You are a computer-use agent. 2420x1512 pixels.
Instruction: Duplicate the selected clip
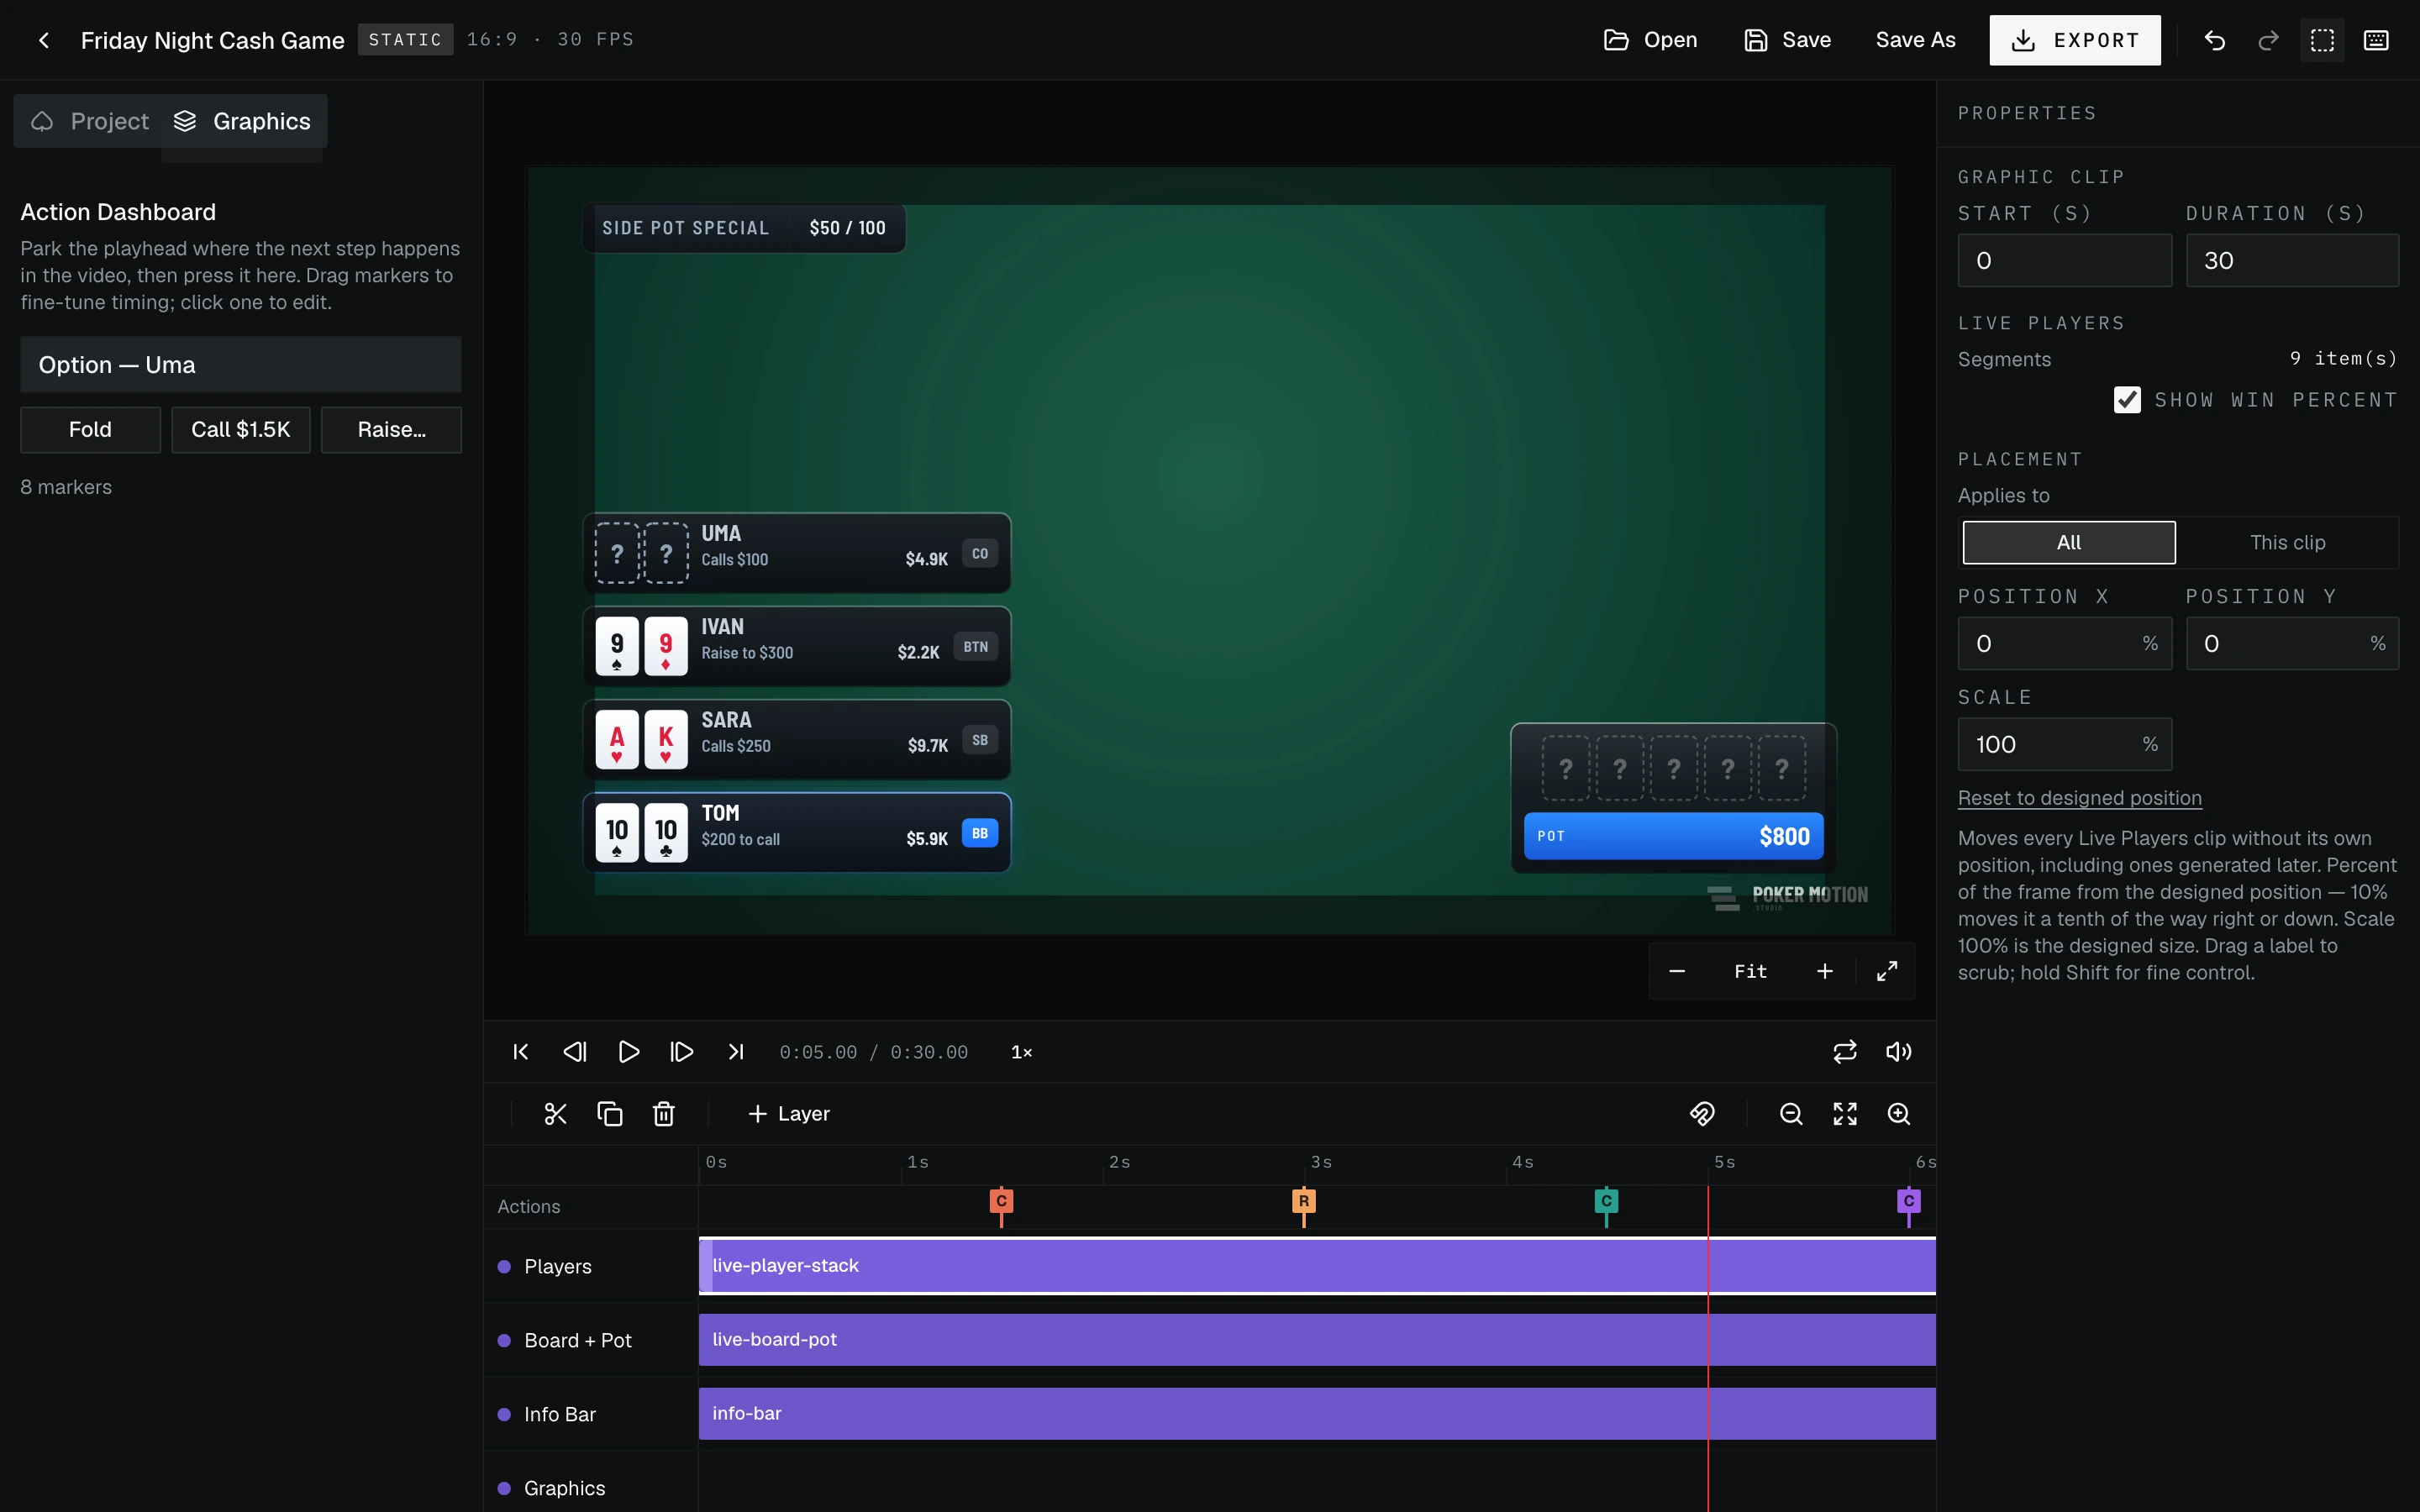click(x=610, y=1114)
